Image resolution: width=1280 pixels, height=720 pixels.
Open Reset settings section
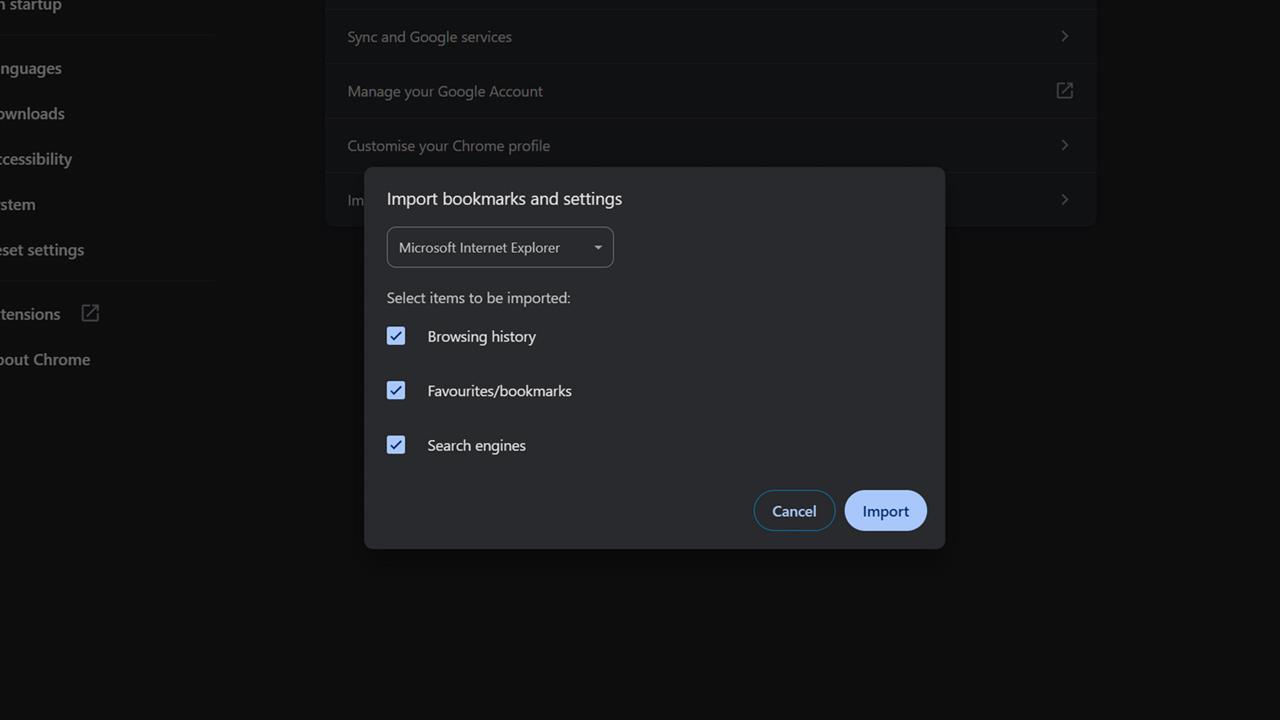42,250
